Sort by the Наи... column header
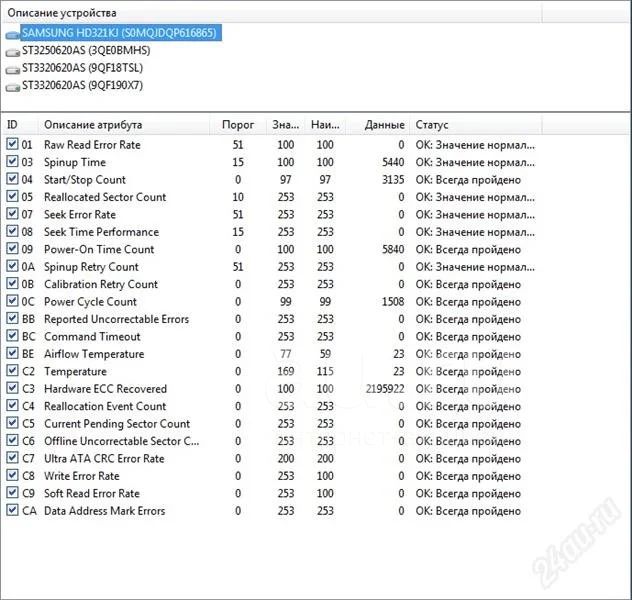 (325, 125)
